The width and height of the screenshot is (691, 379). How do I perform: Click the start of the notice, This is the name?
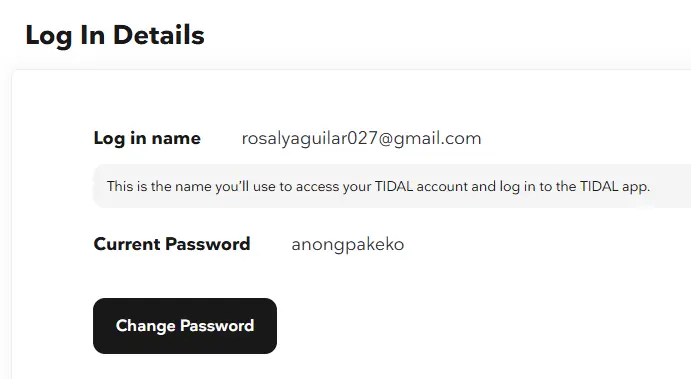[x=159, y=186]
